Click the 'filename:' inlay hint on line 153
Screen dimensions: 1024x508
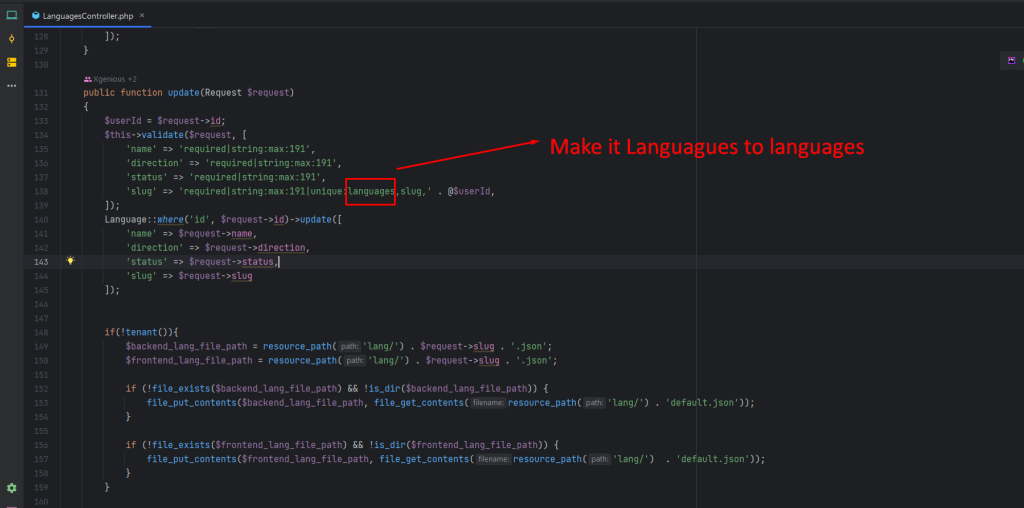point(488,403)
